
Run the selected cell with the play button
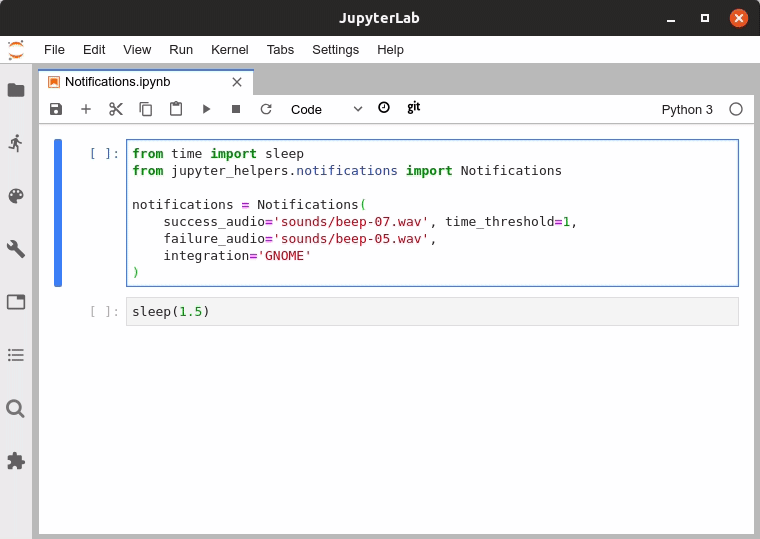(206, 109)
